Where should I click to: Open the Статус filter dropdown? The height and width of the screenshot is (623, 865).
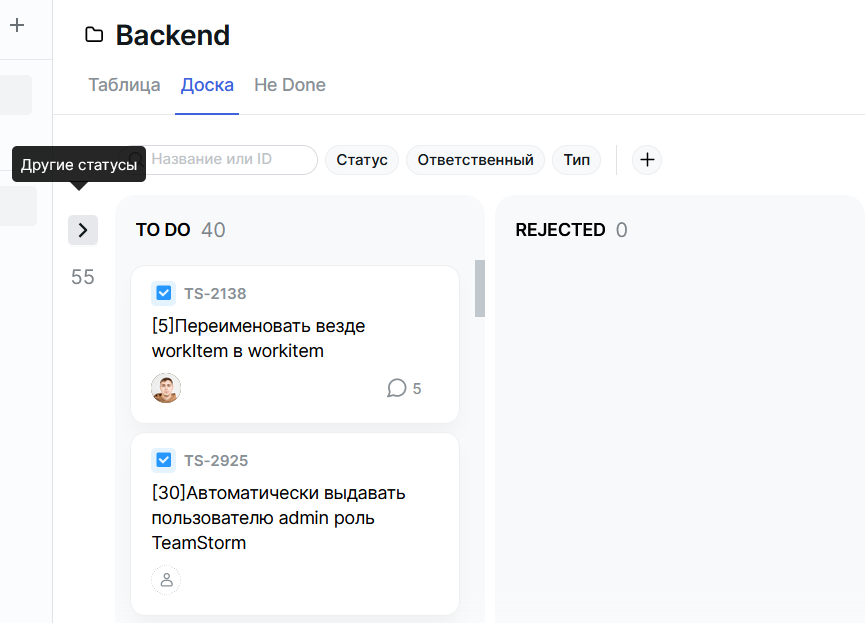[362, 160]
